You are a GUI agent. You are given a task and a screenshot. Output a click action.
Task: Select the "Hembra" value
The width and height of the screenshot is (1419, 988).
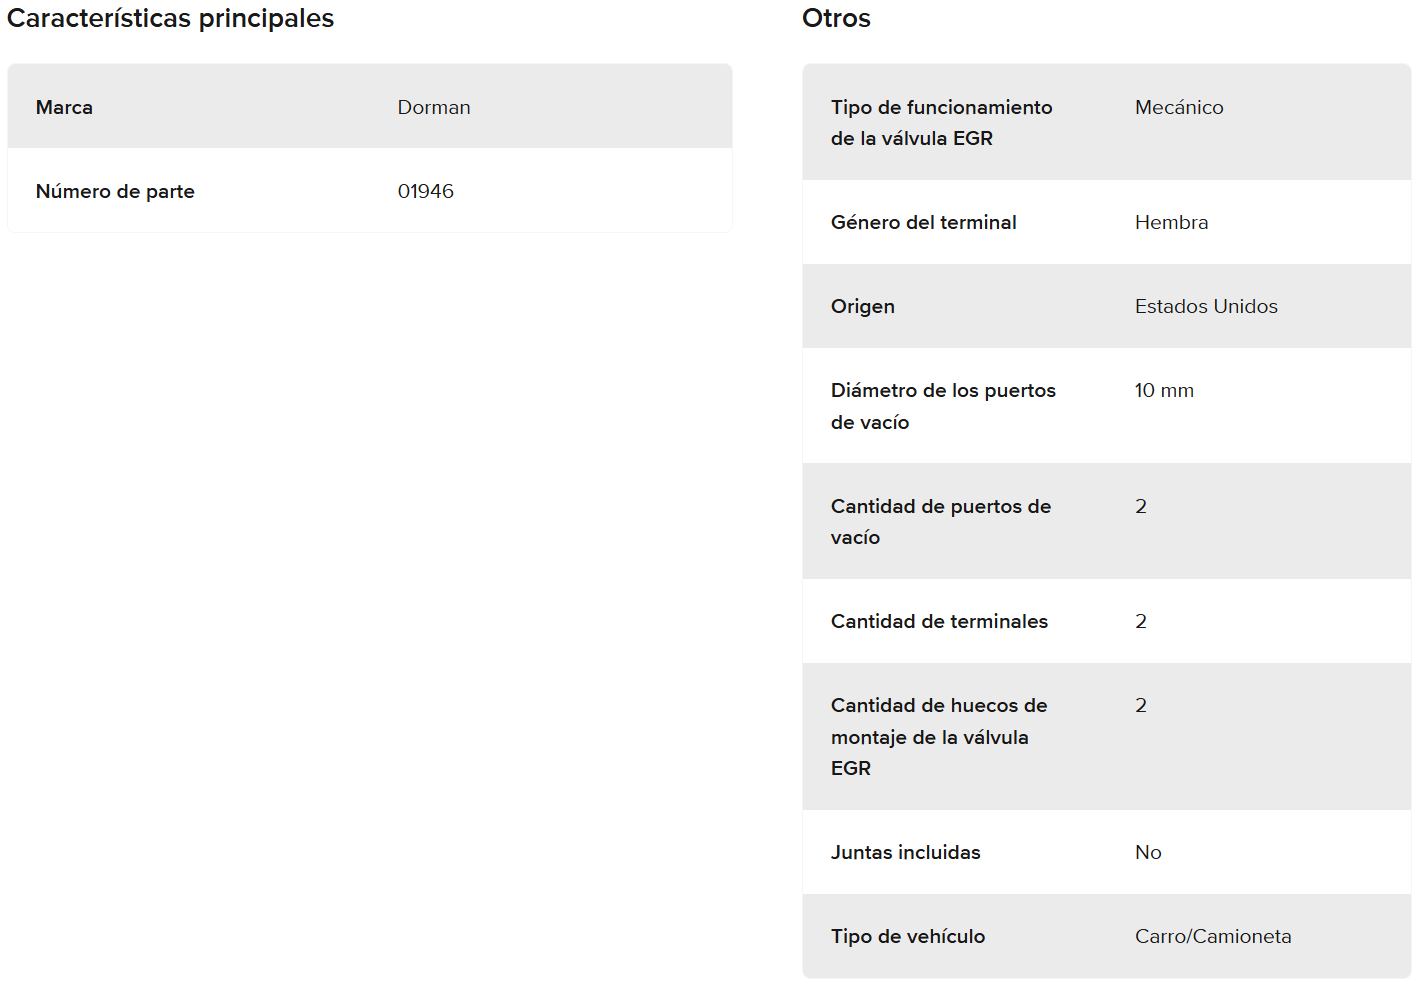tap(1171, 222)
